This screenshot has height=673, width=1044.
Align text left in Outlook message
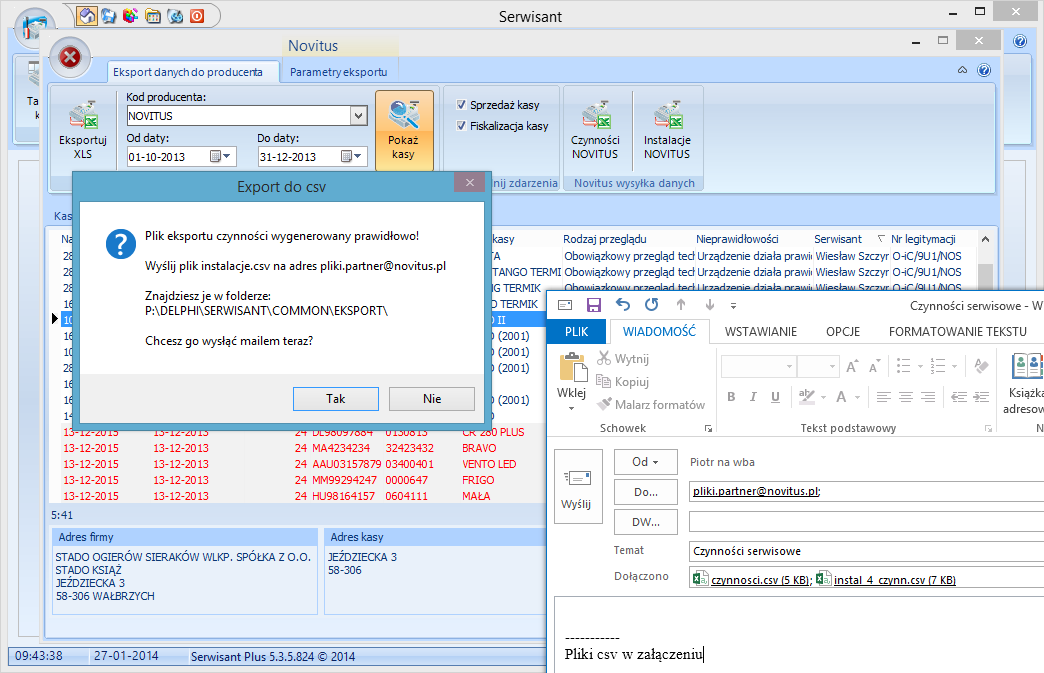[884, 397]
